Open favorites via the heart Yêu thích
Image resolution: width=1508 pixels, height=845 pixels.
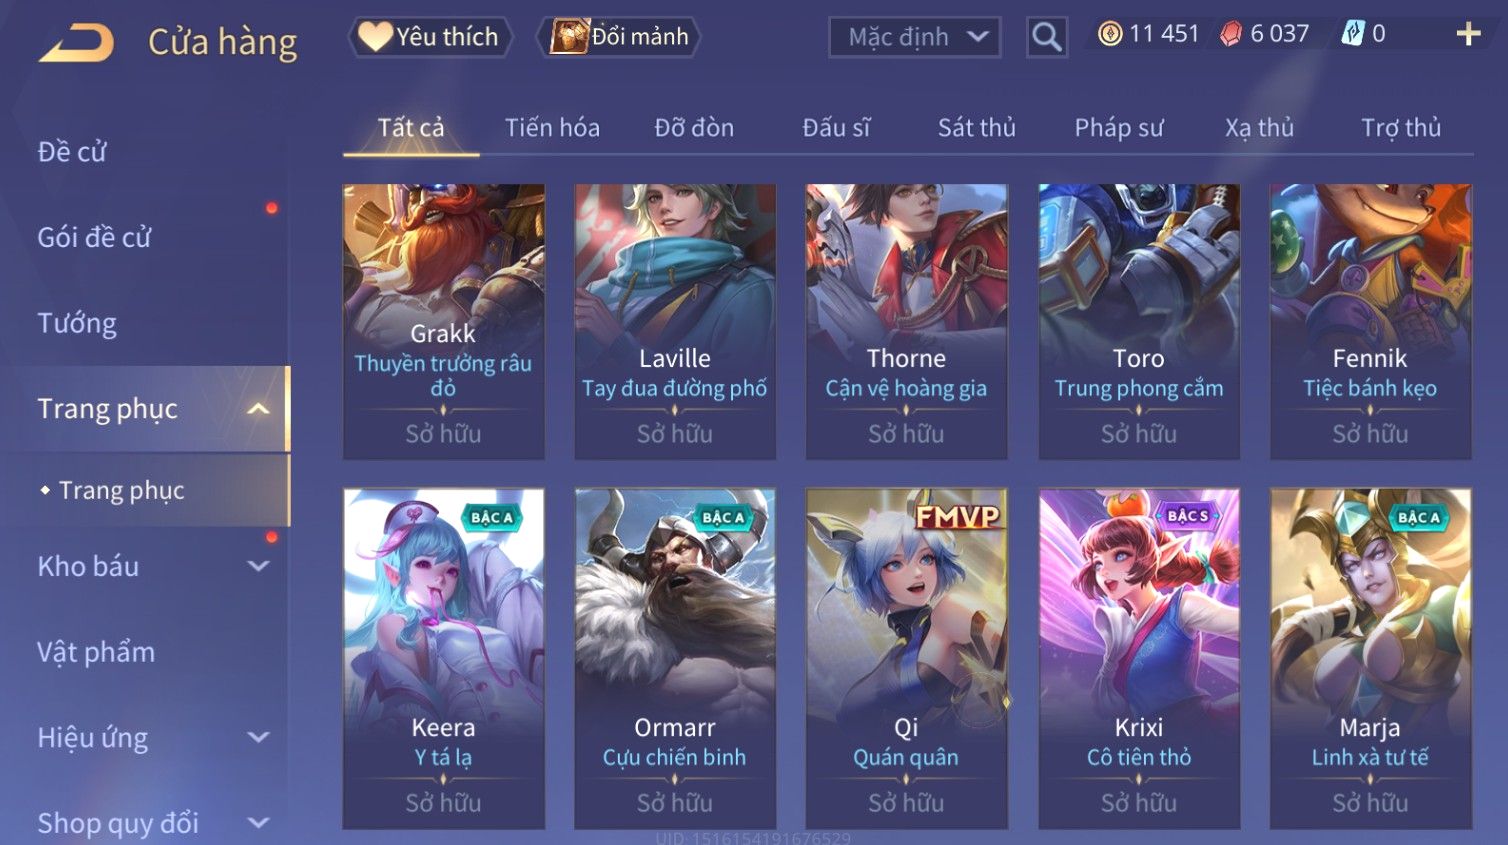(x=430, y=37)
